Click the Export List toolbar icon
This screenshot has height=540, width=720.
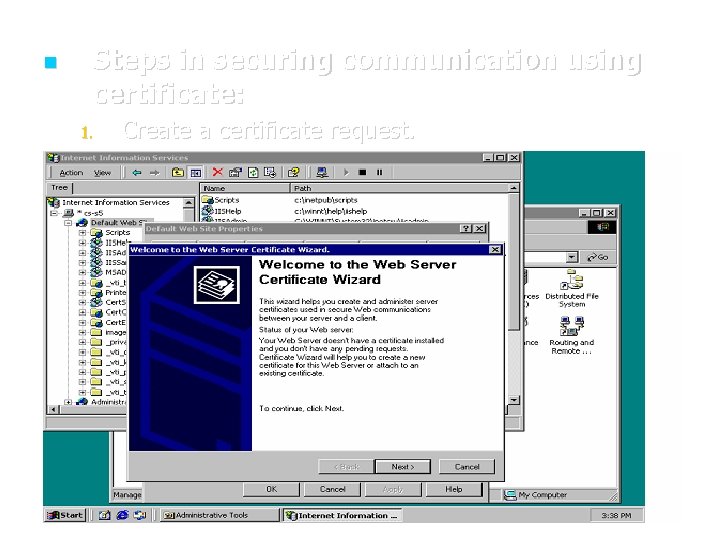click(x=270, y=173)
